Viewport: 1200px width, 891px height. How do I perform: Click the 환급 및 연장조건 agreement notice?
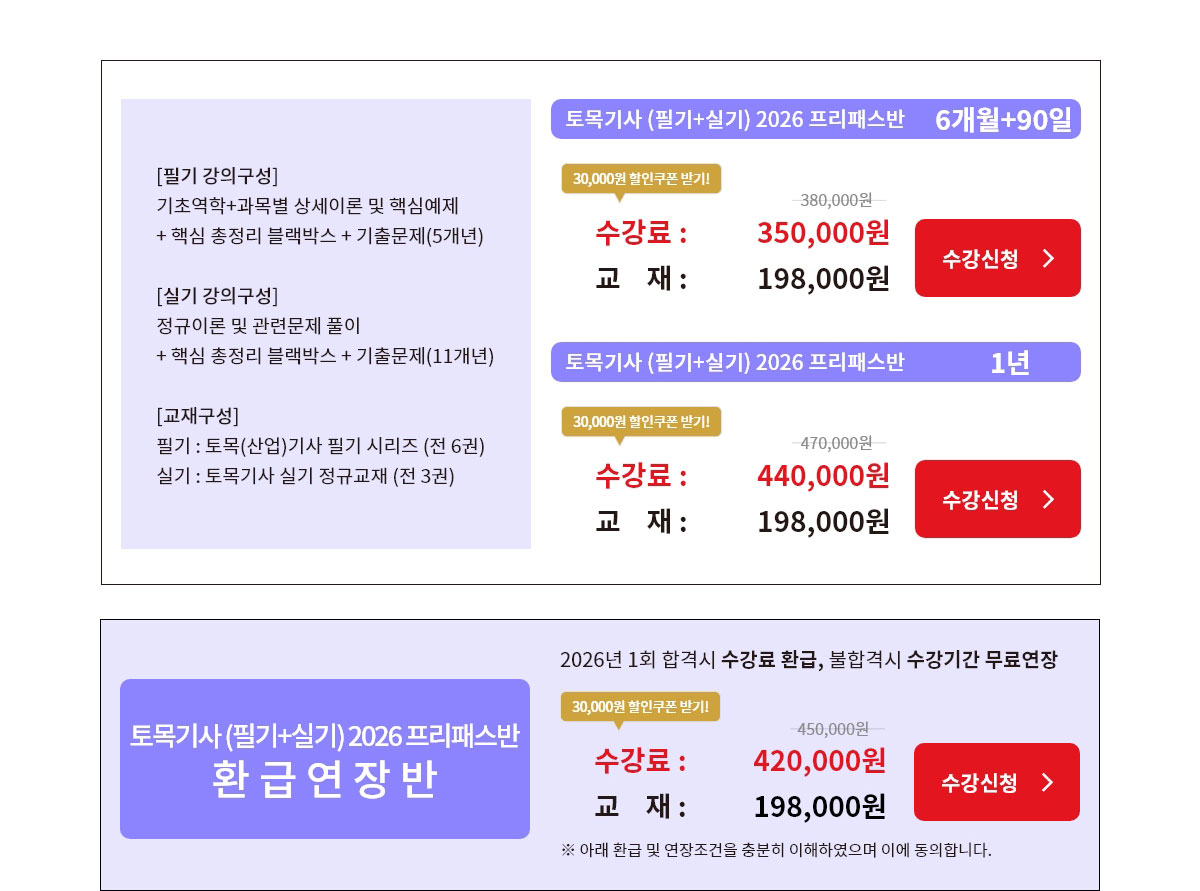(776, 850)
